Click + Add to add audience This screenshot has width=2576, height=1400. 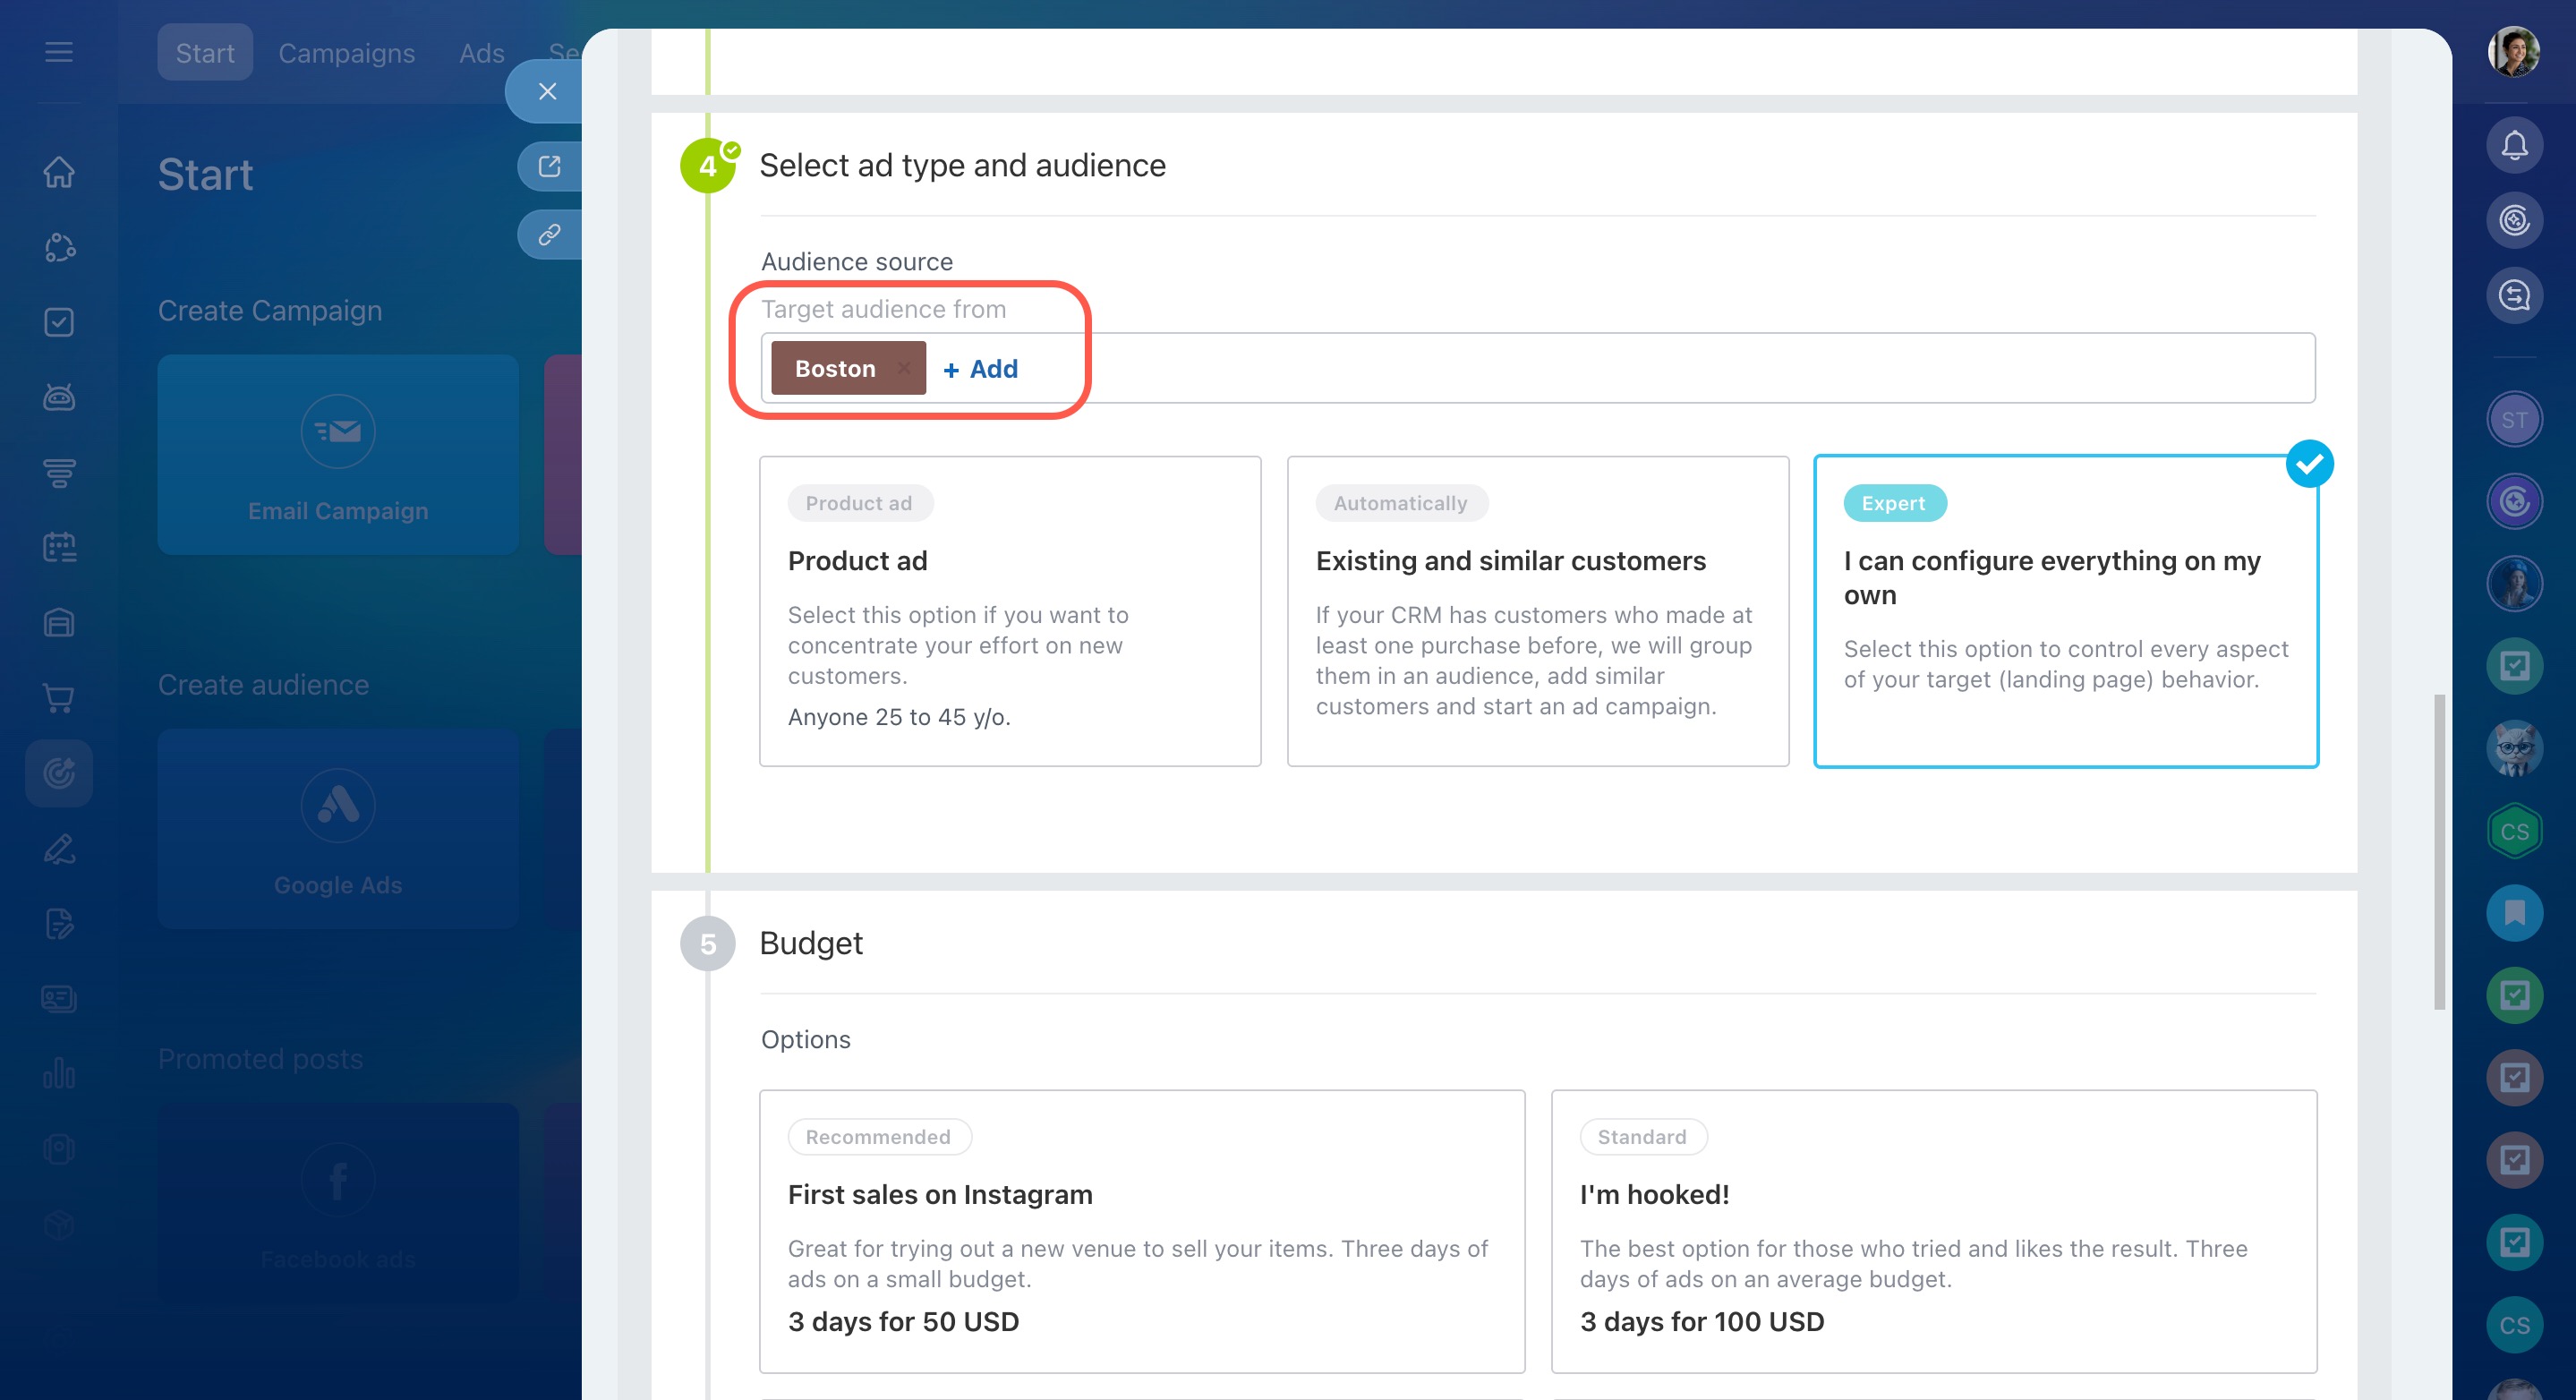coord(980,369)
